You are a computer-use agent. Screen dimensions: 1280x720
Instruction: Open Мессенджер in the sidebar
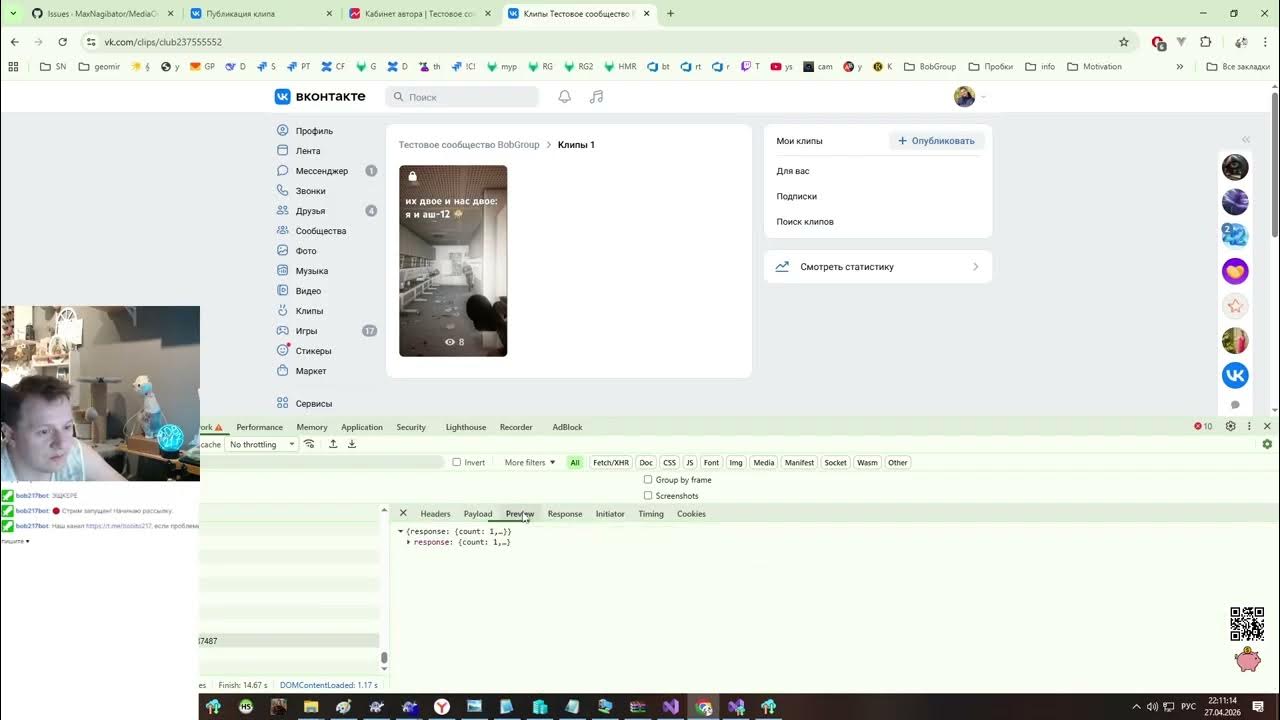click(x=321, y=171)
